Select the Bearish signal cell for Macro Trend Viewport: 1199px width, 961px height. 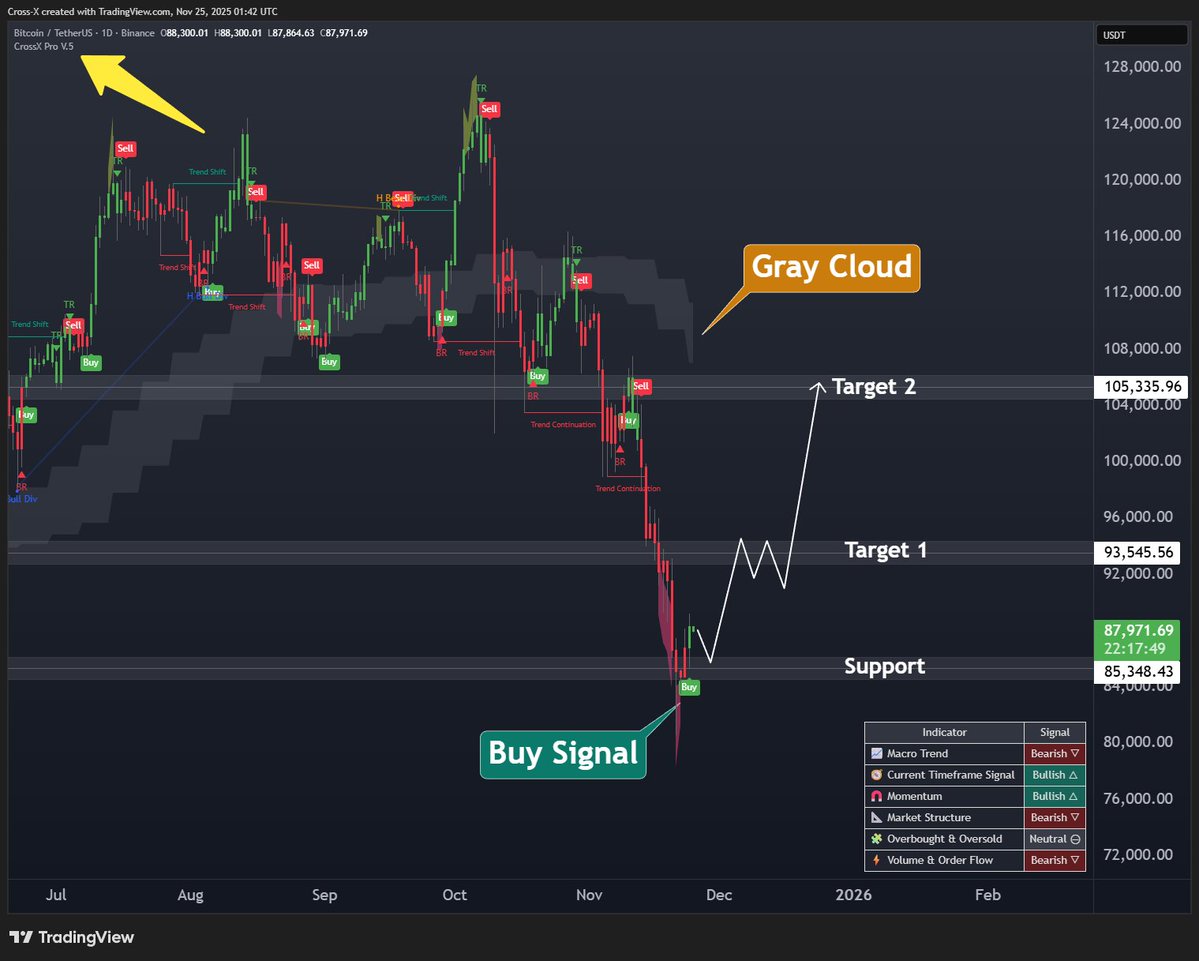coord(1054,754)
